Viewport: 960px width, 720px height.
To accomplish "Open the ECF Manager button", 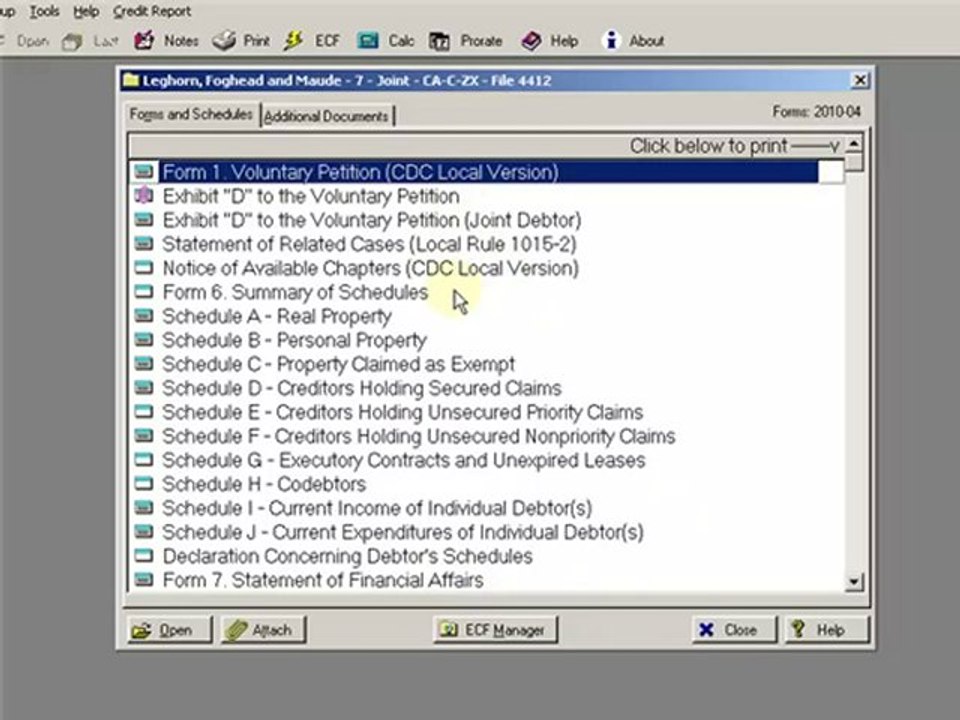I will [495, 630].
